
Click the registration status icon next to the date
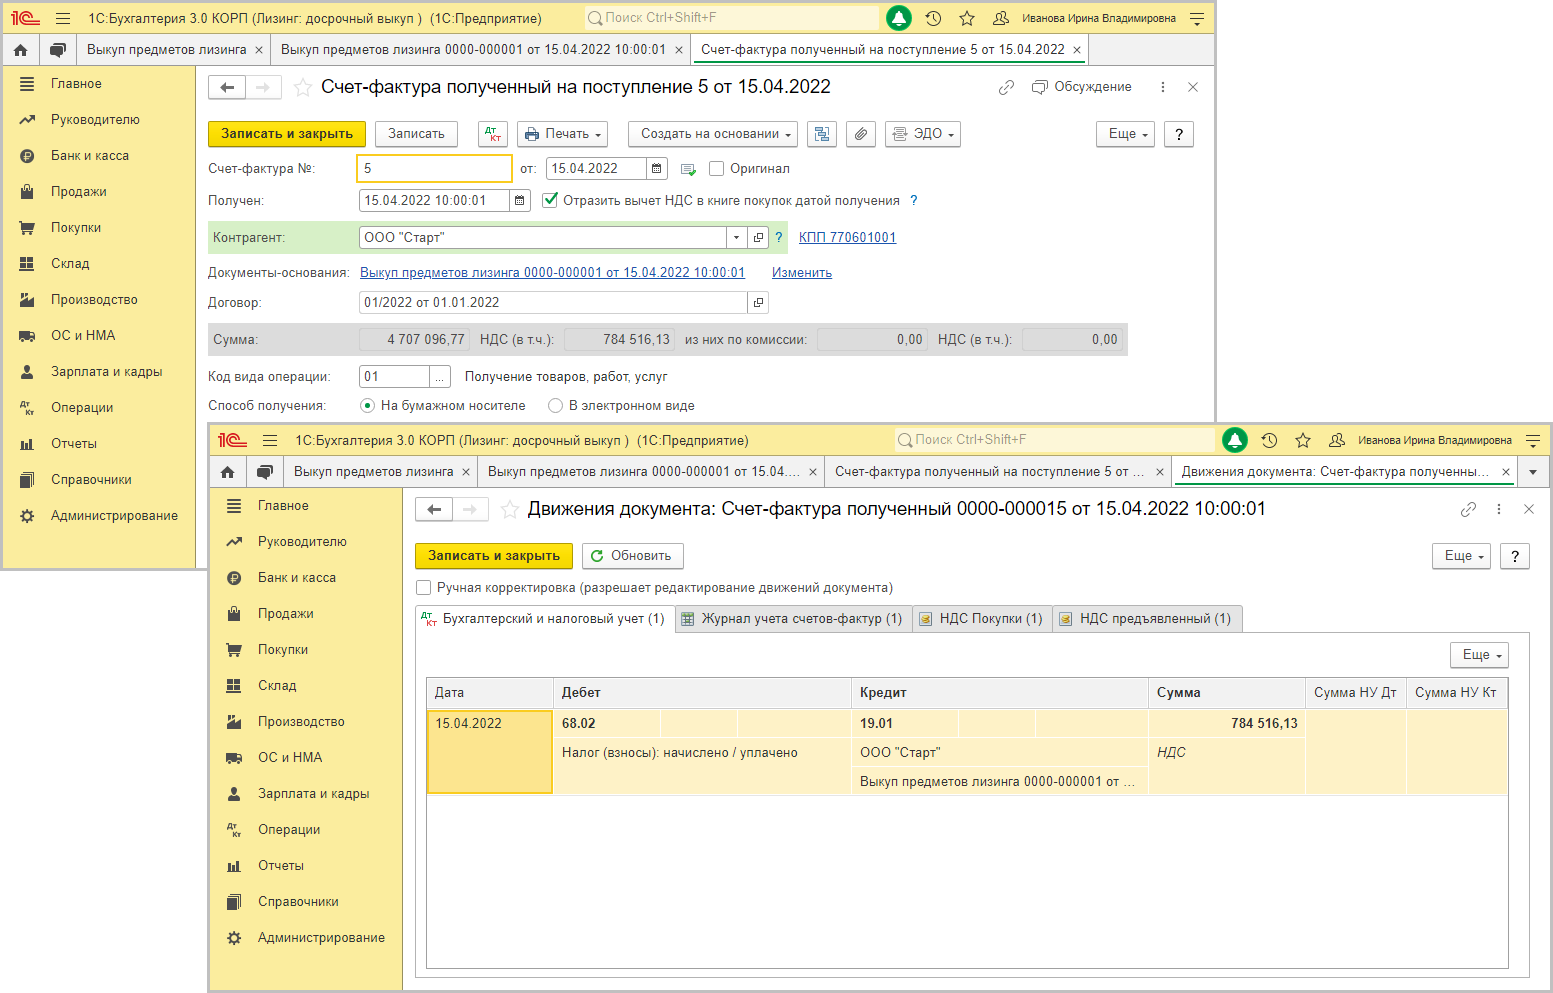(x=688, y=170)
